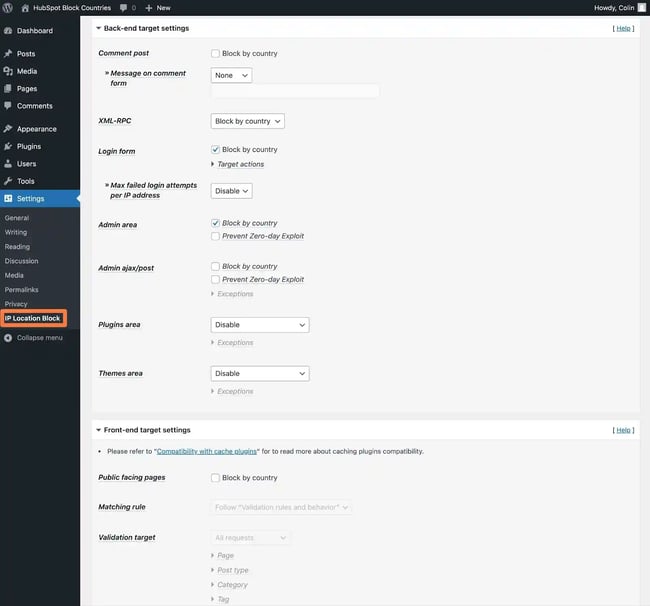Open Max failed login attempts dropdown

[x=231, y=191]
